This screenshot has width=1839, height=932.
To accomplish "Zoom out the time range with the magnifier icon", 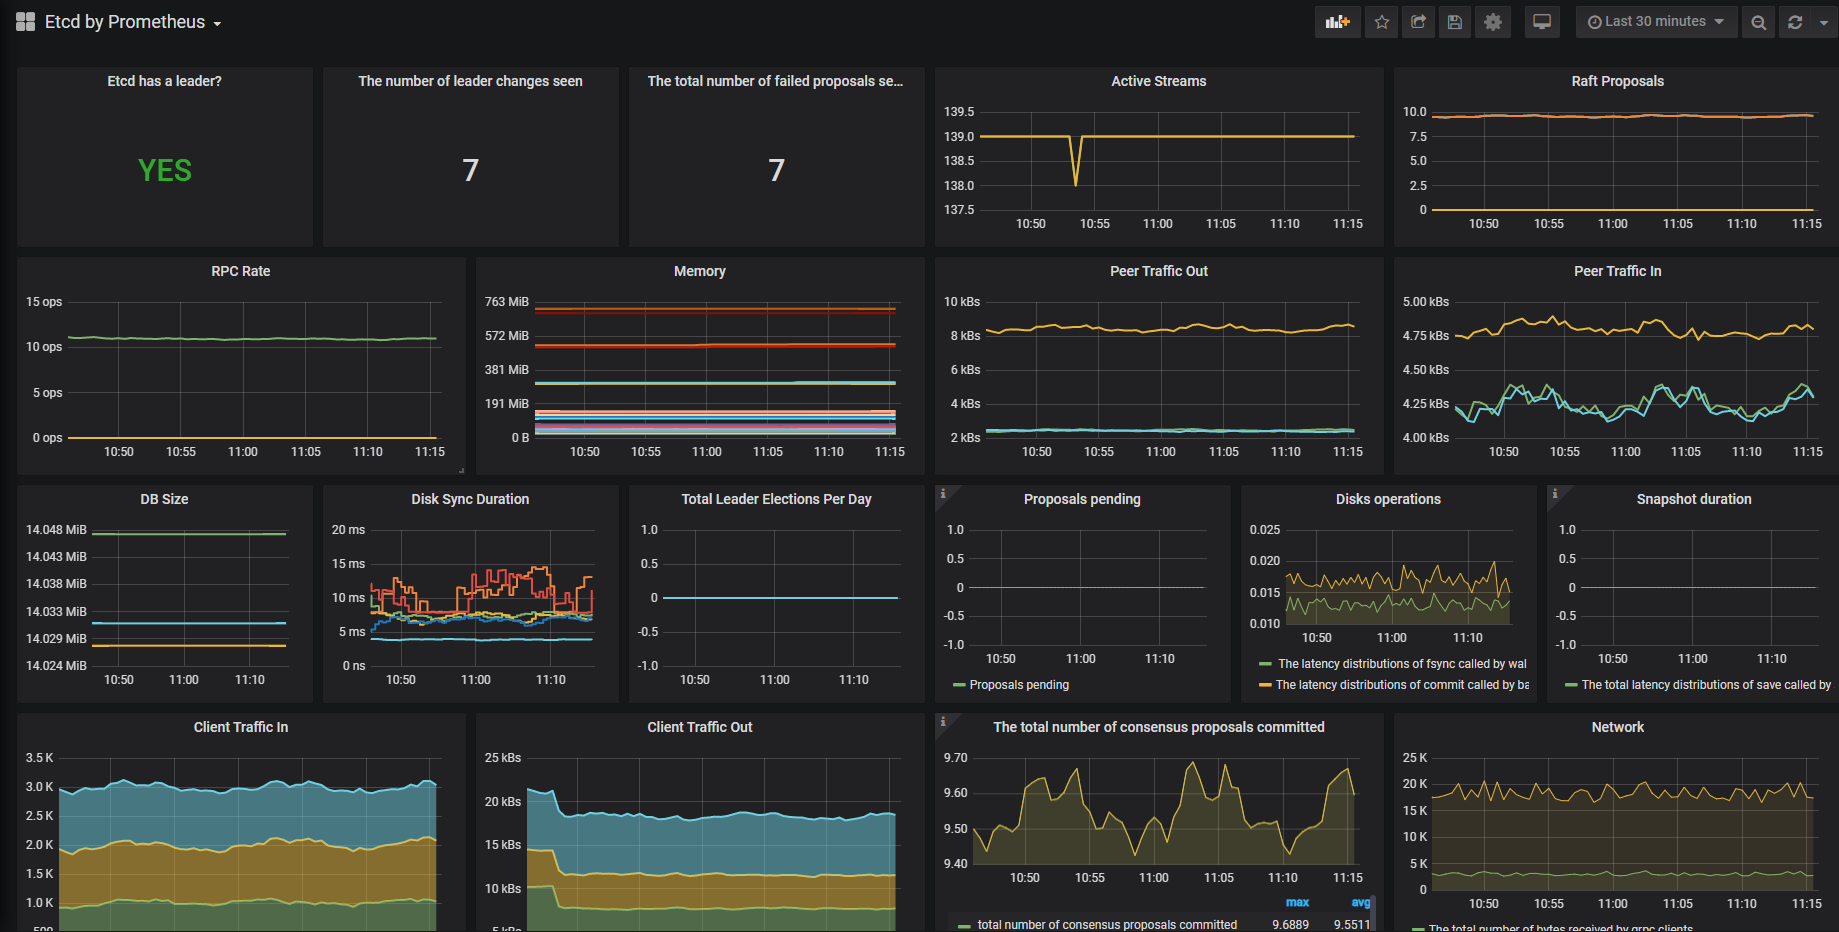I will 1758,22.
